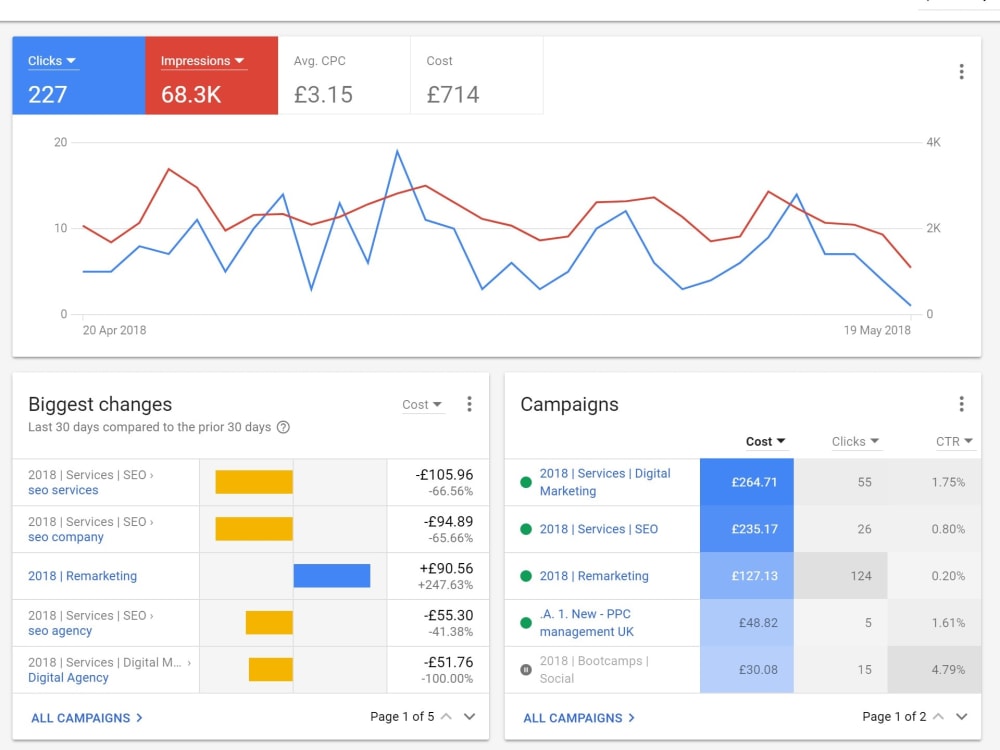The width and height of the screenshot is (1000, 750).
Task: Click green status dot for Remarketing campaign
Action: (x=526, y=576)
